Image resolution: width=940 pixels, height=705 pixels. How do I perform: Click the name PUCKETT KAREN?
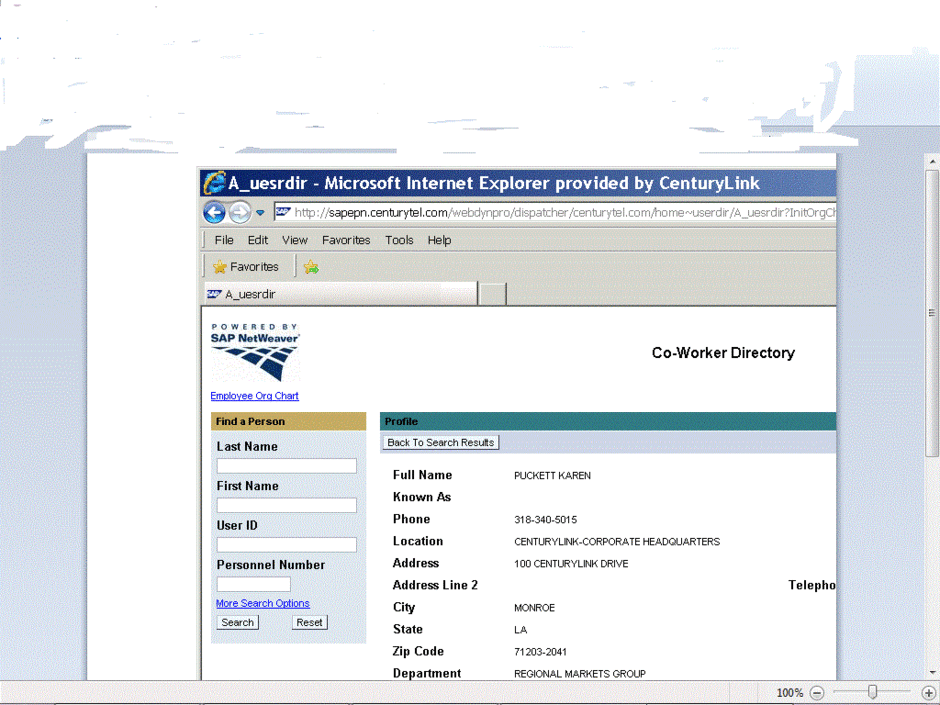[x=552, y=475]
